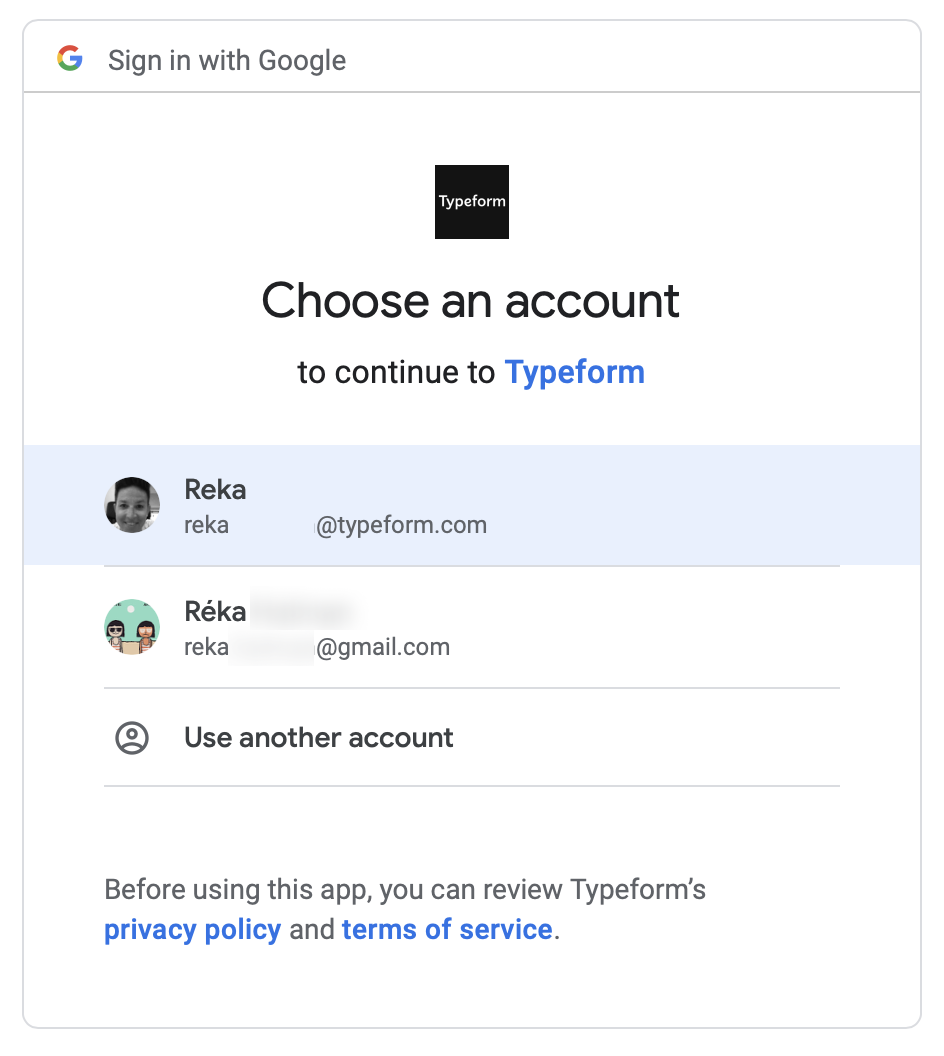Click the Réka gmail cartoon avatar
The image size is (944, 1056).
pos(132,627)
